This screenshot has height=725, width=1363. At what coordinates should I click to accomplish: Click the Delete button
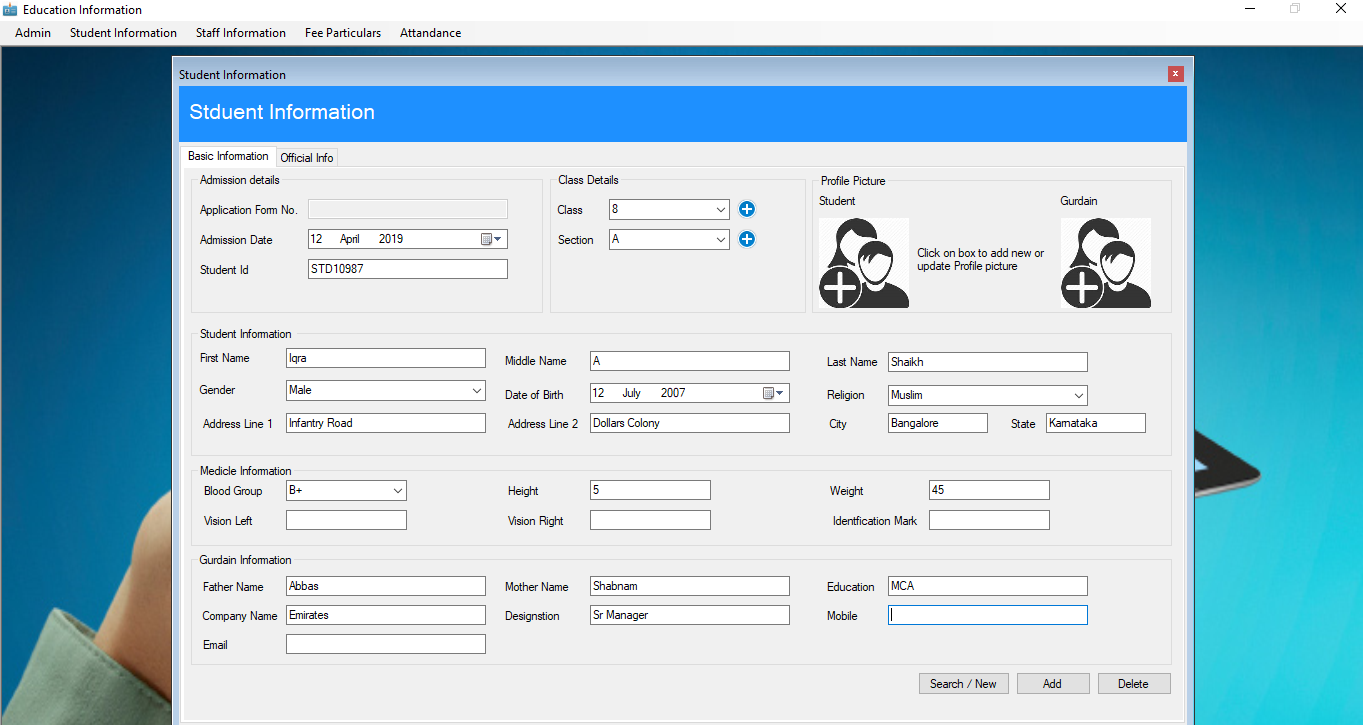point(1134,684)
